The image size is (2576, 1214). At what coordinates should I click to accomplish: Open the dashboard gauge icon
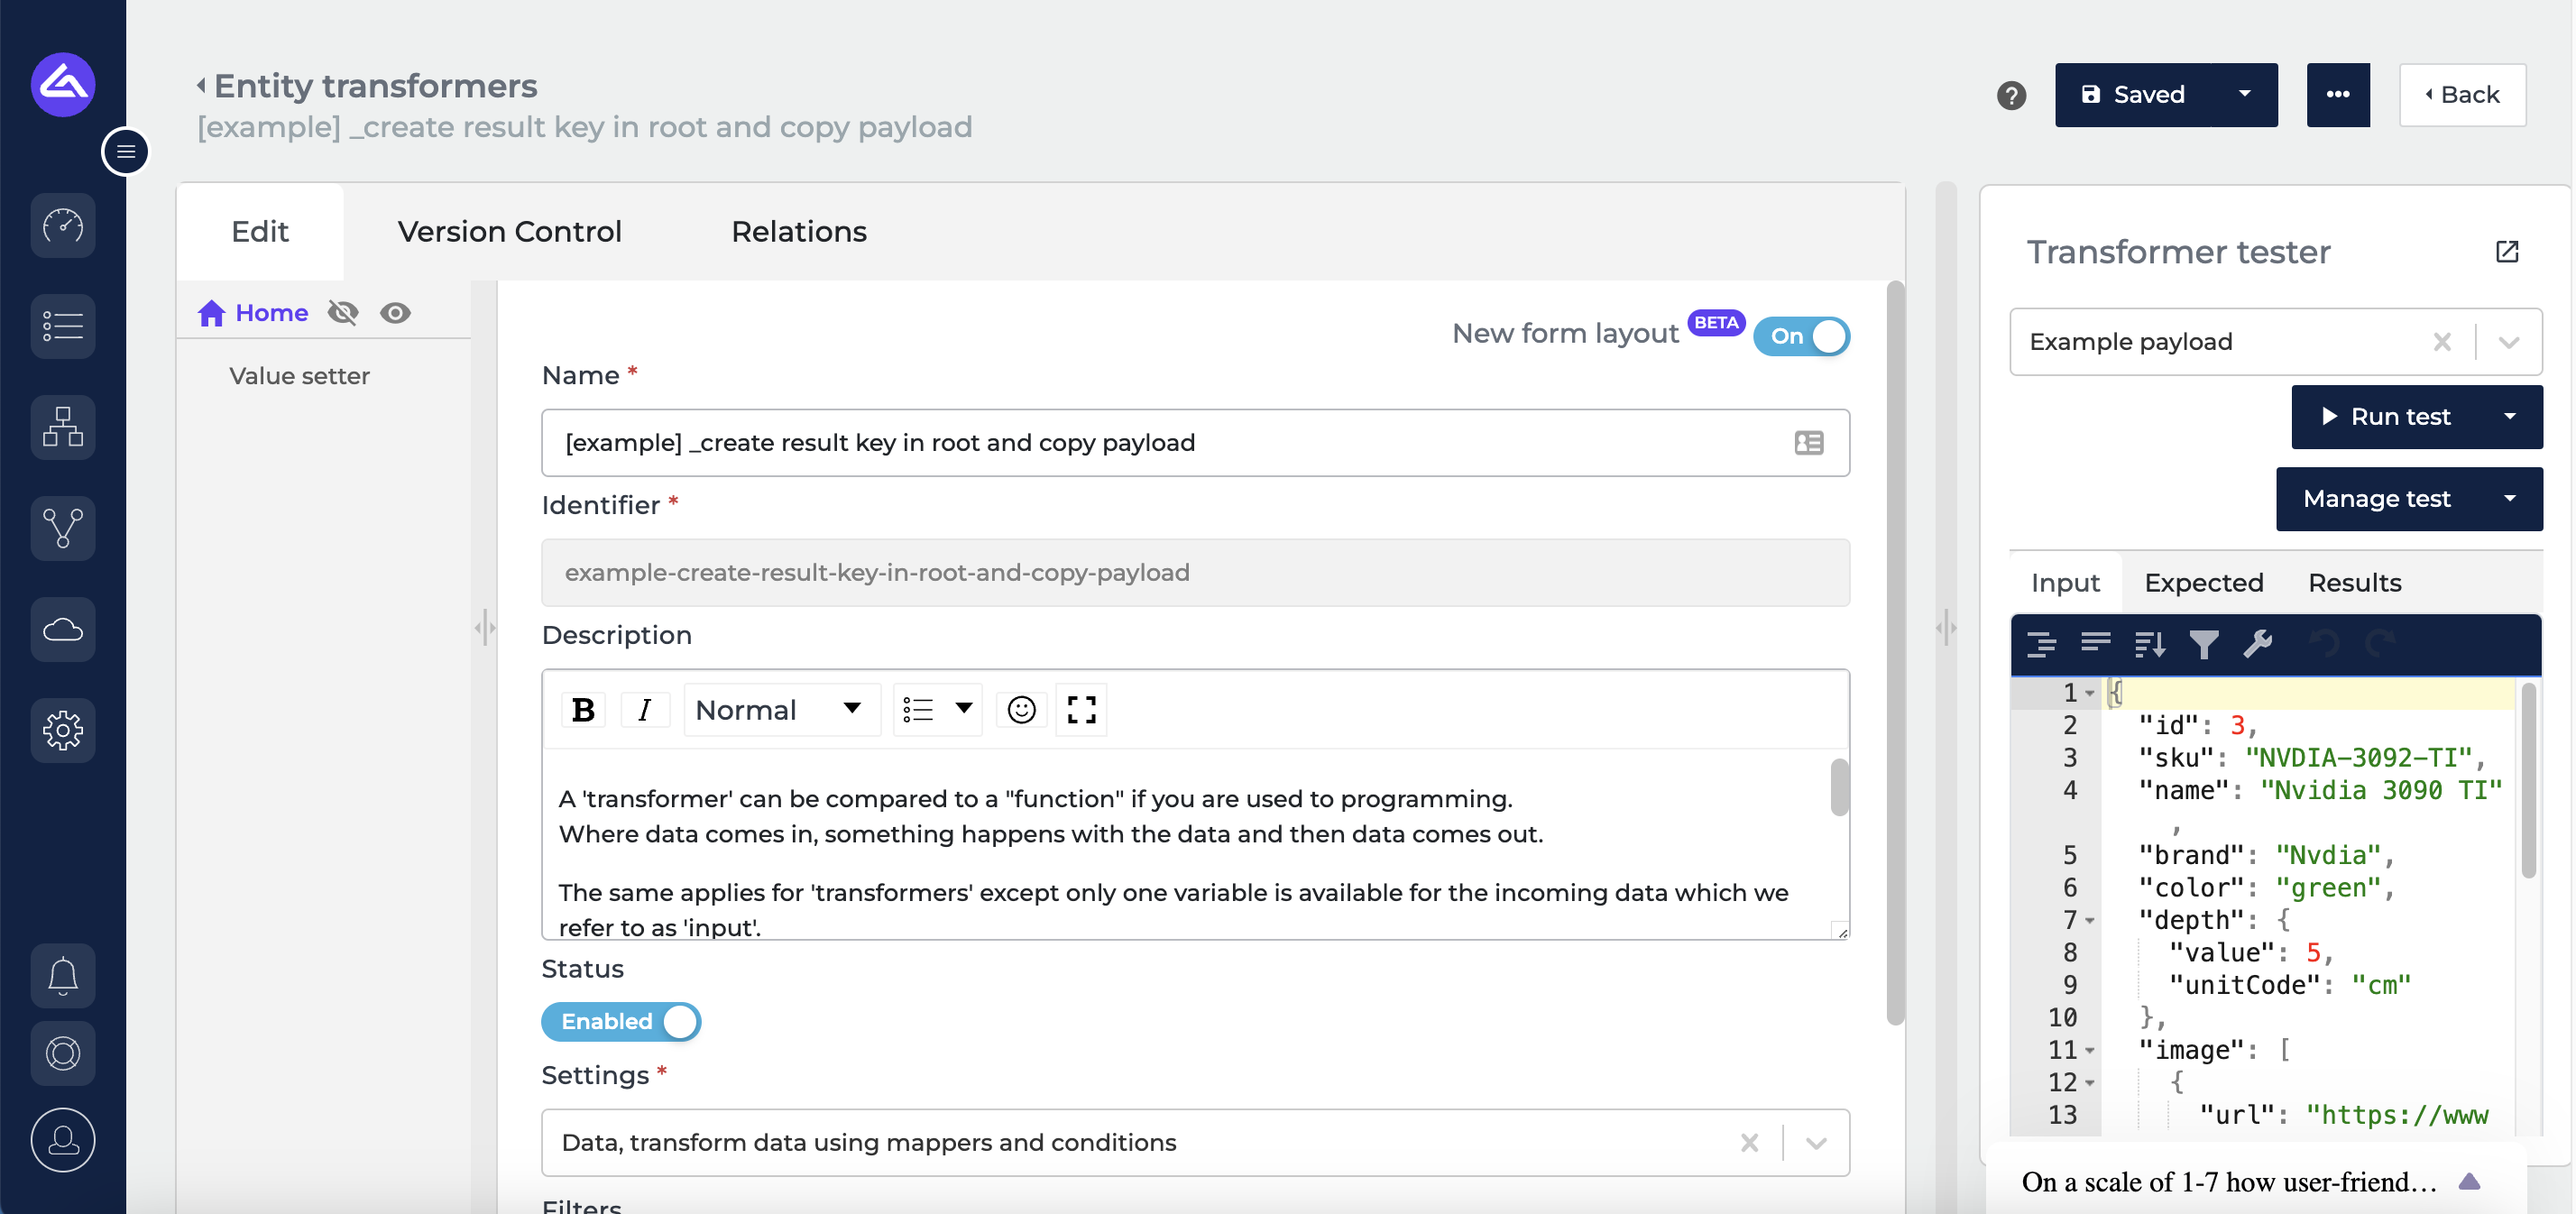63,226
